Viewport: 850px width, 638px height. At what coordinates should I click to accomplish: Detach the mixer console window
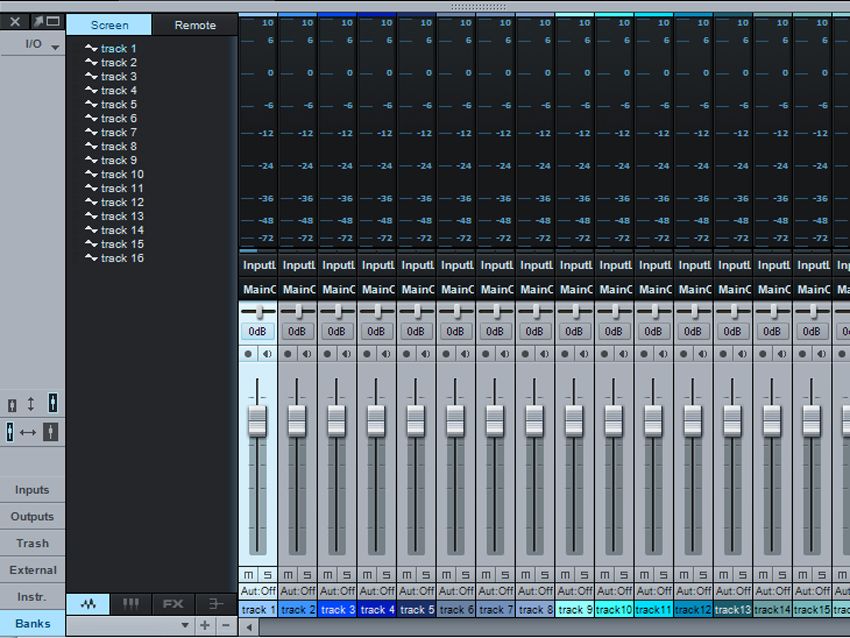(38, 21)
